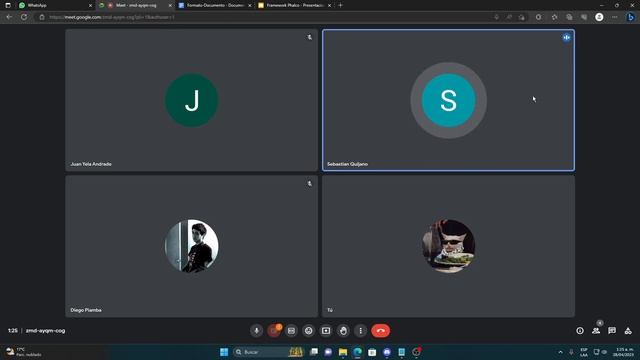
Task: Go back with the browser back arrow
Action: point(9,17)
